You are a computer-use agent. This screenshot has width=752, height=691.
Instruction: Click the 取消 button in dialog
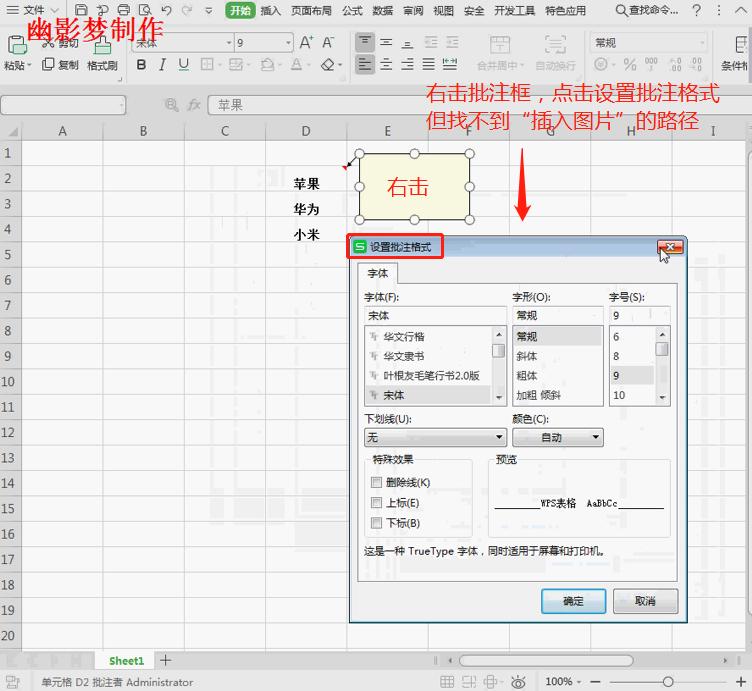(646, 601)
